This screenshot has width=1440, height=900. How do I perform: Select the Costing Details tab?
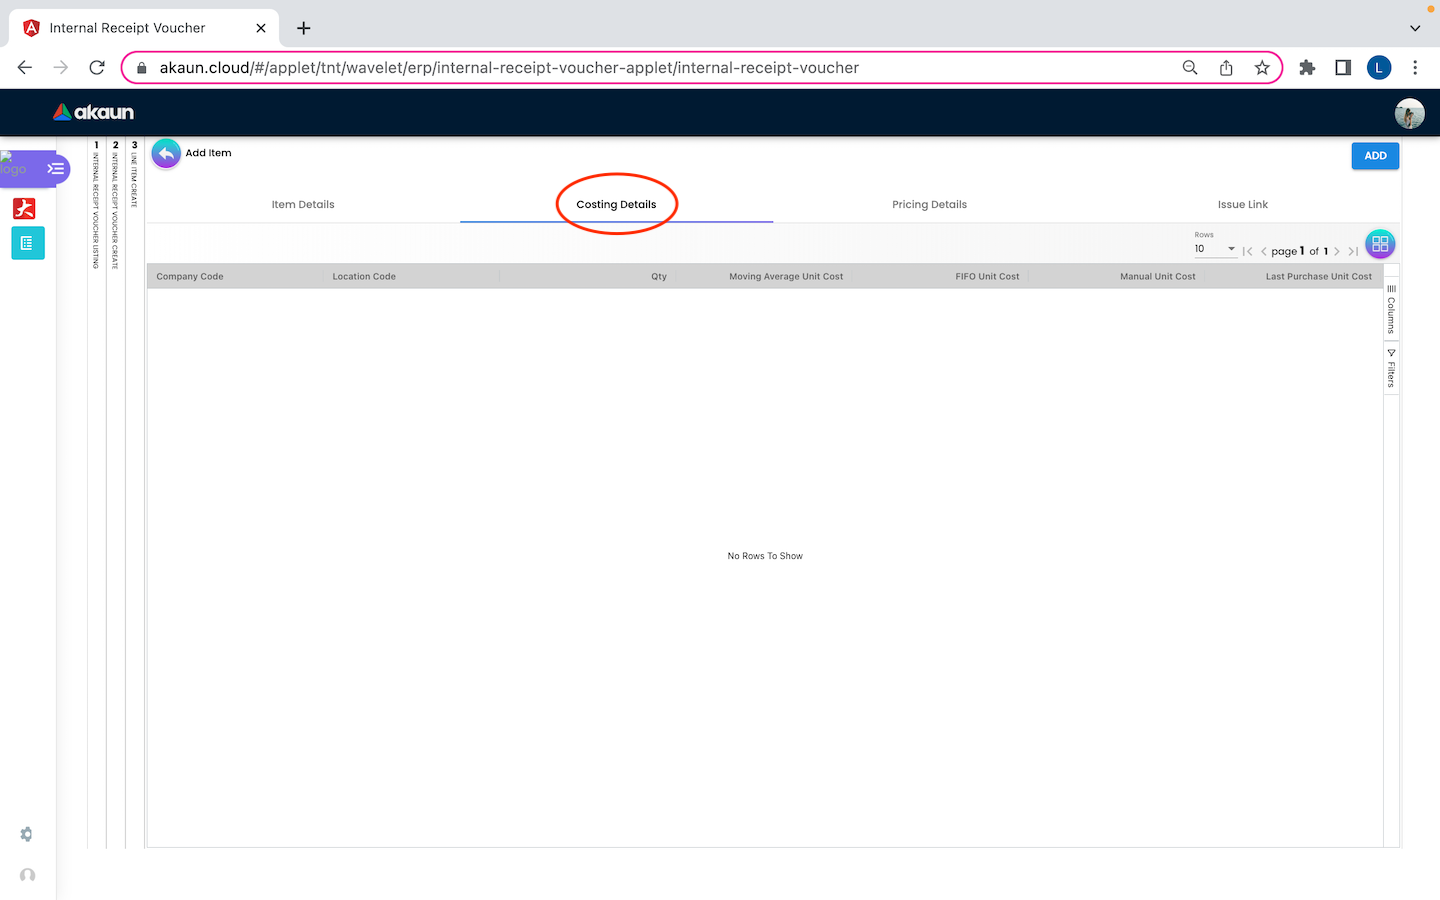[616, 205]
